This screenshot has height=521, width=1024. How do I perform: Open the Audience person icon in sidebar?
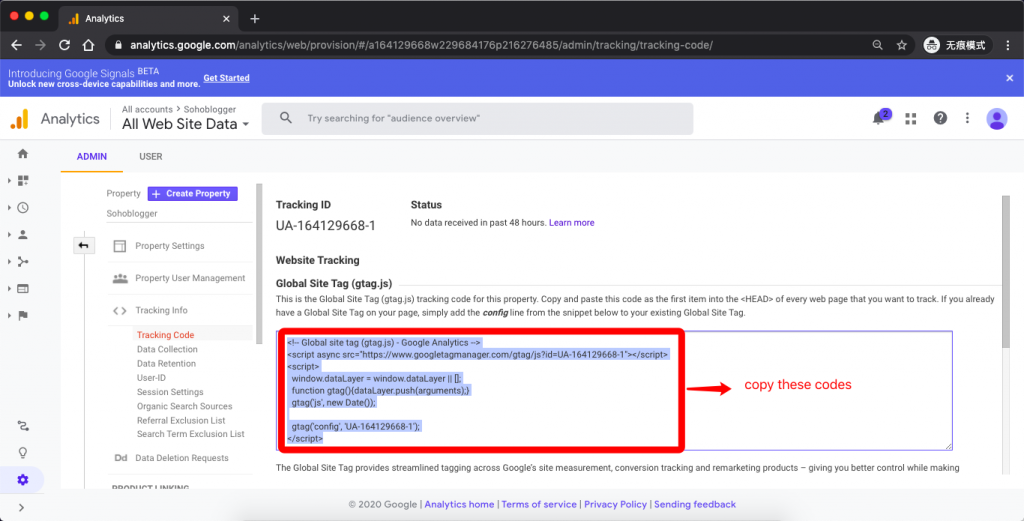(x=23, y=234)
